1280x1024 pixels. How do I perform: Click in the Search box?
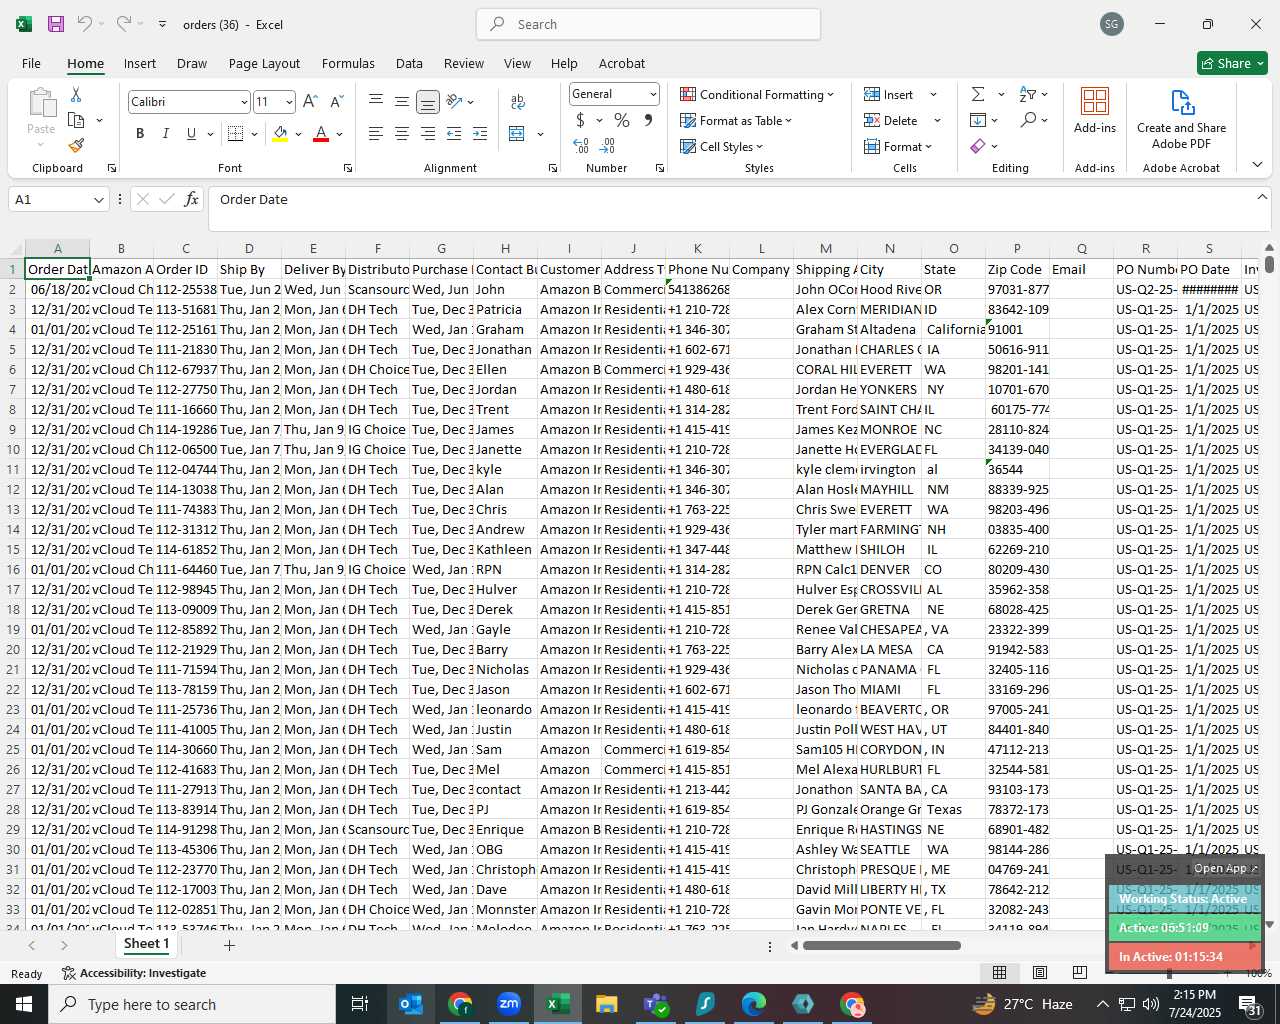coord(648,24)
